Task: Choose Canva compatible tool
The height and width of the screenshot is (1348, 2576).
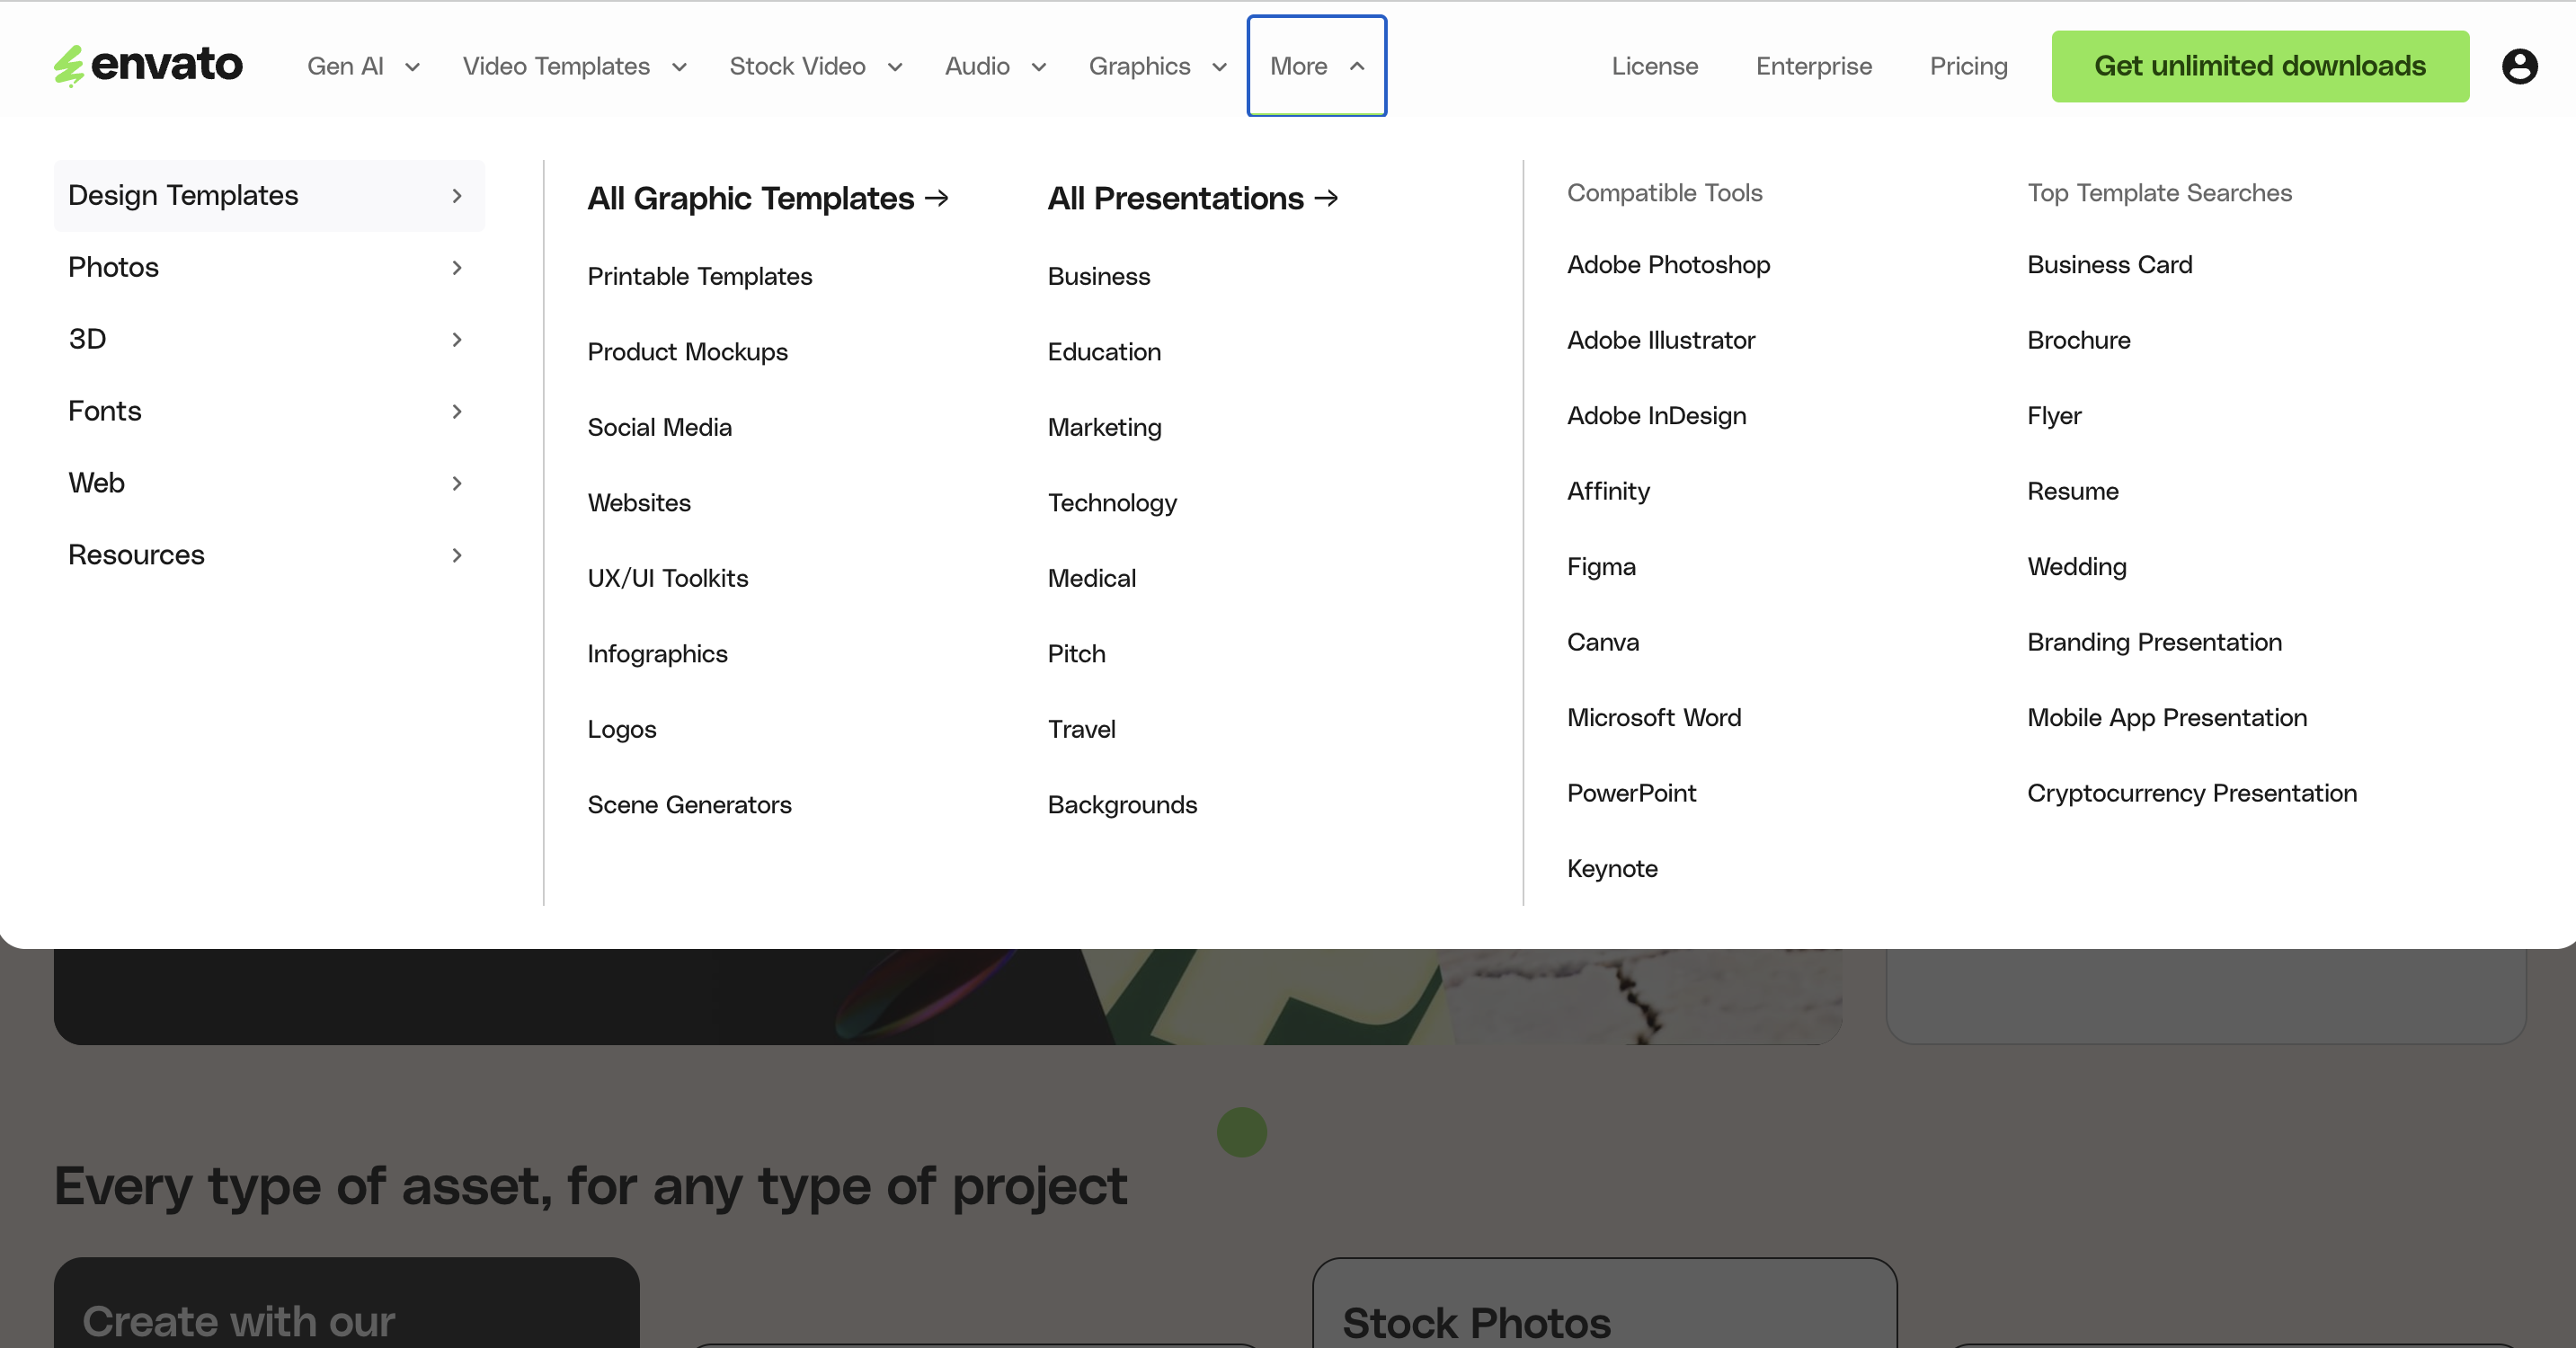Action: (x=1602, y=642)
